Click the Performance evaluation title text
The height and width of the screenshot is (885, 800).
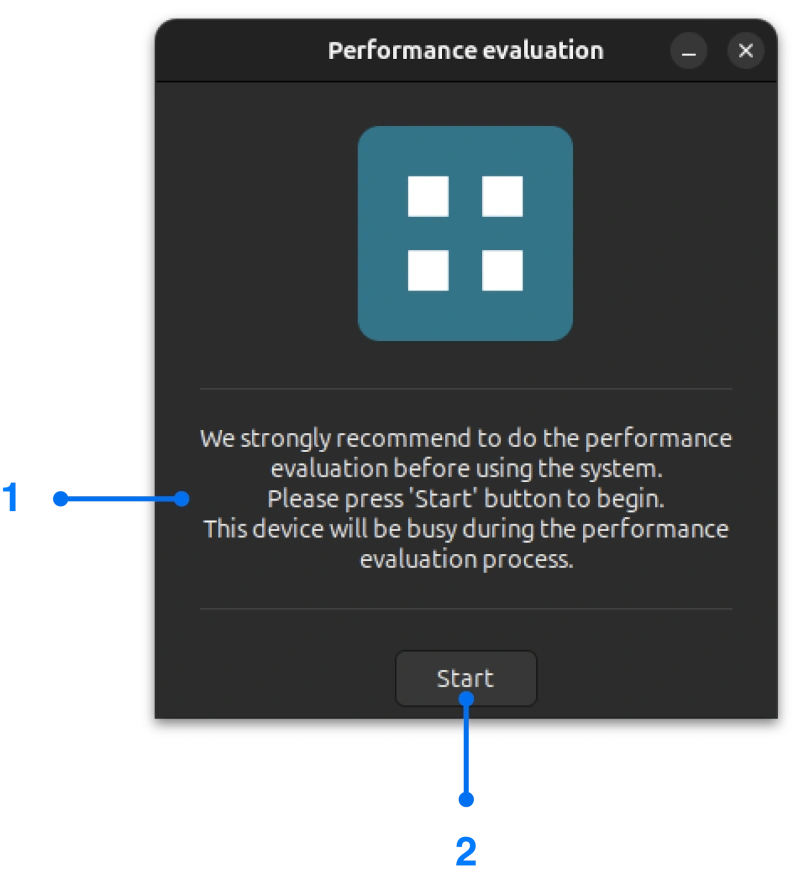[465, 49]
